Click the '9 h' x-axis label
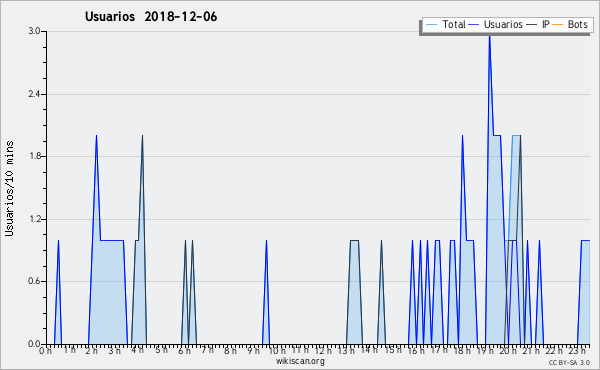The width and height of the screenshot is (600, 370). click(253, 351)
